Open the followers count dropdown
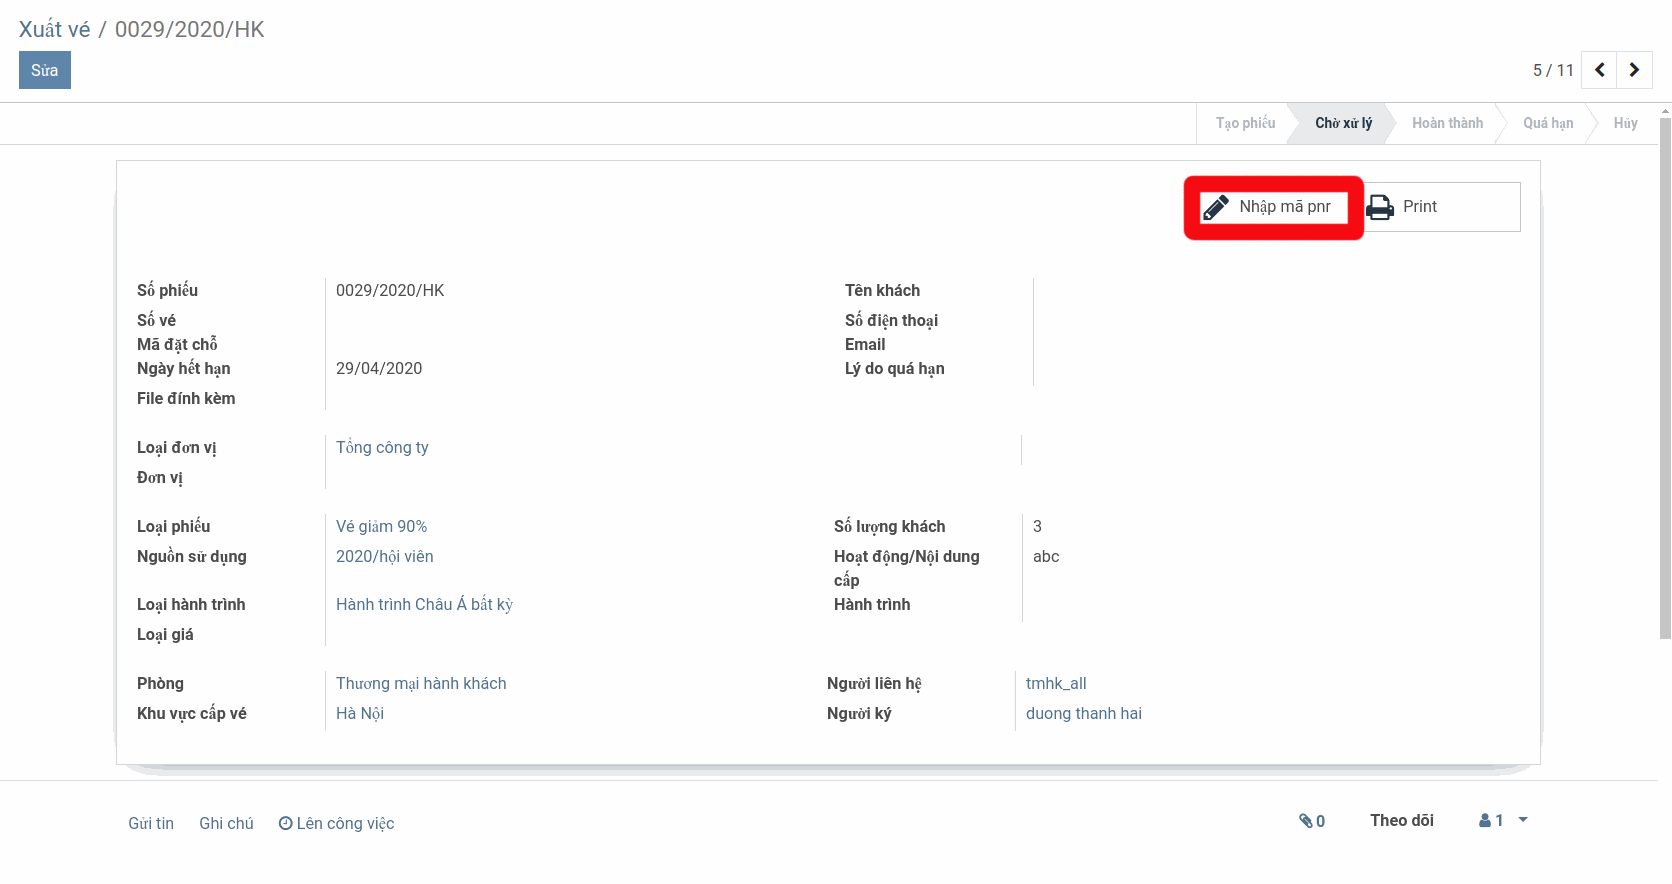 (1503, 820)
